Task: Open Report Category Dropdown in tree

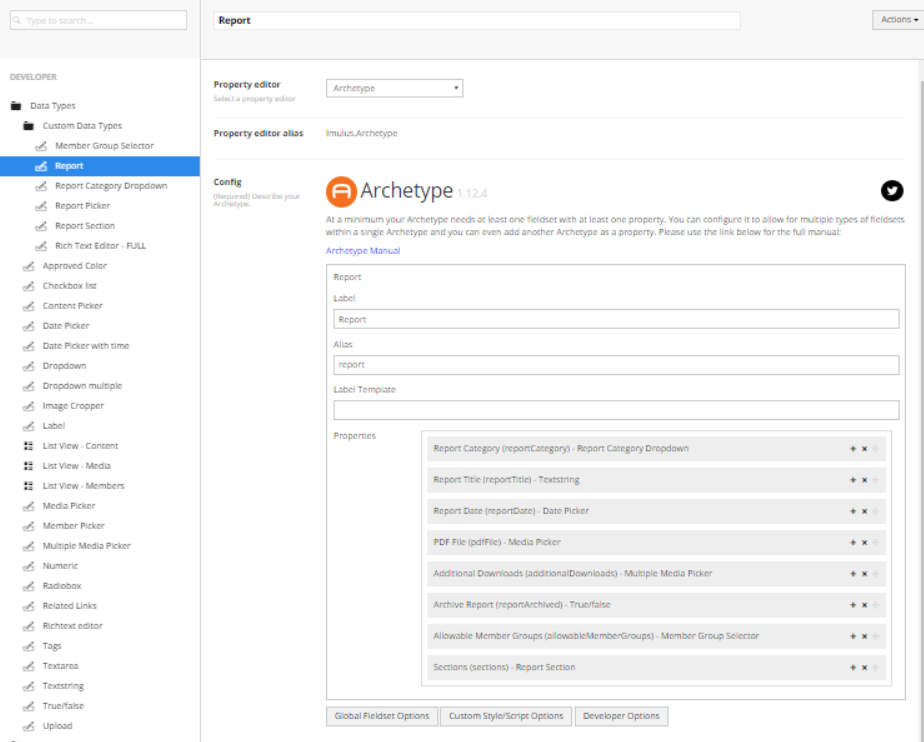Action: [111, 186]
